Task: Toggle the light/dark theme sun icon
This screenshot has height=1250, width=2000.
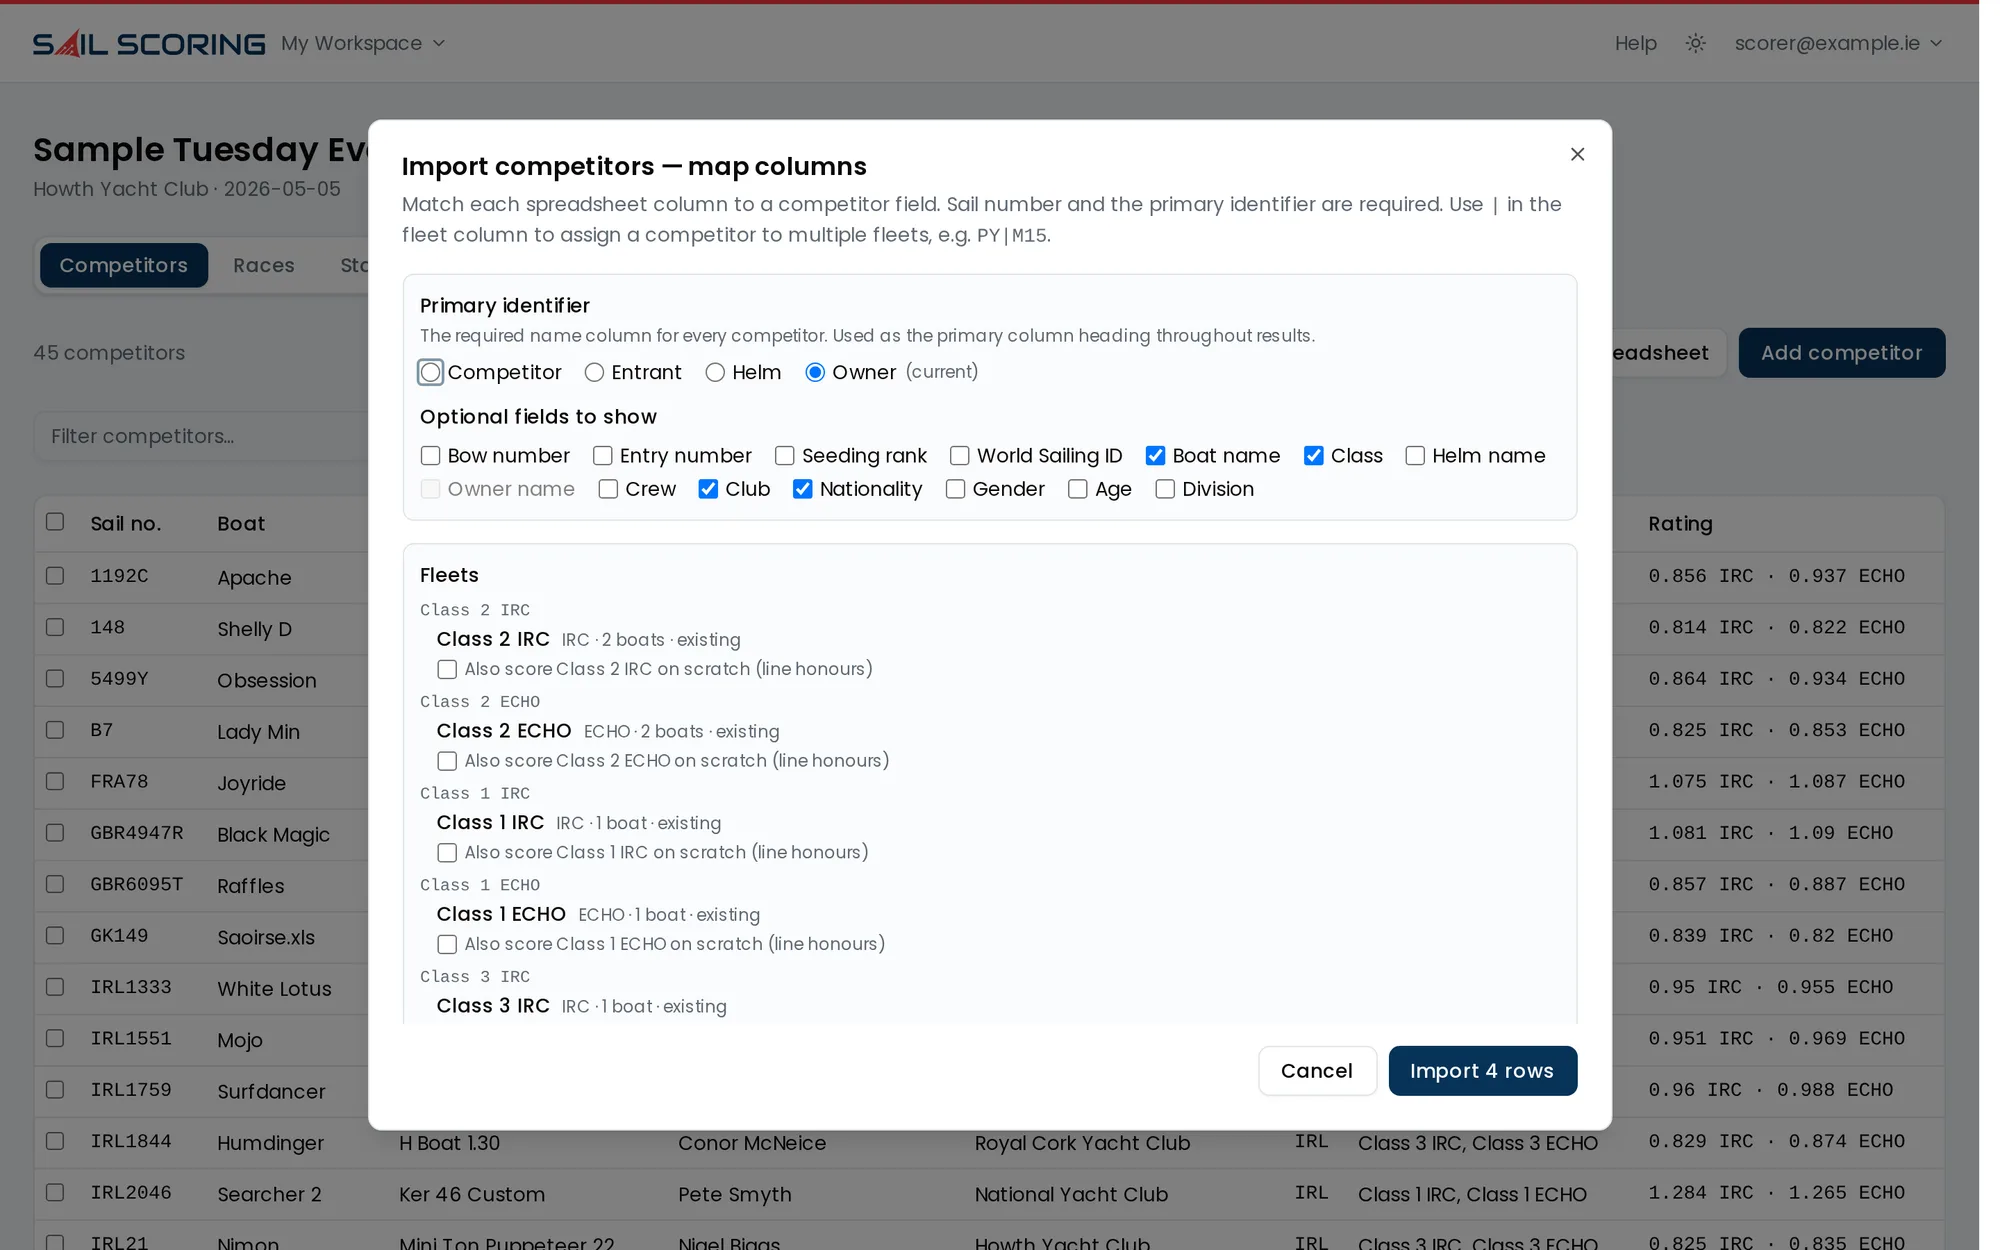Action: [x=1695, y=44]
